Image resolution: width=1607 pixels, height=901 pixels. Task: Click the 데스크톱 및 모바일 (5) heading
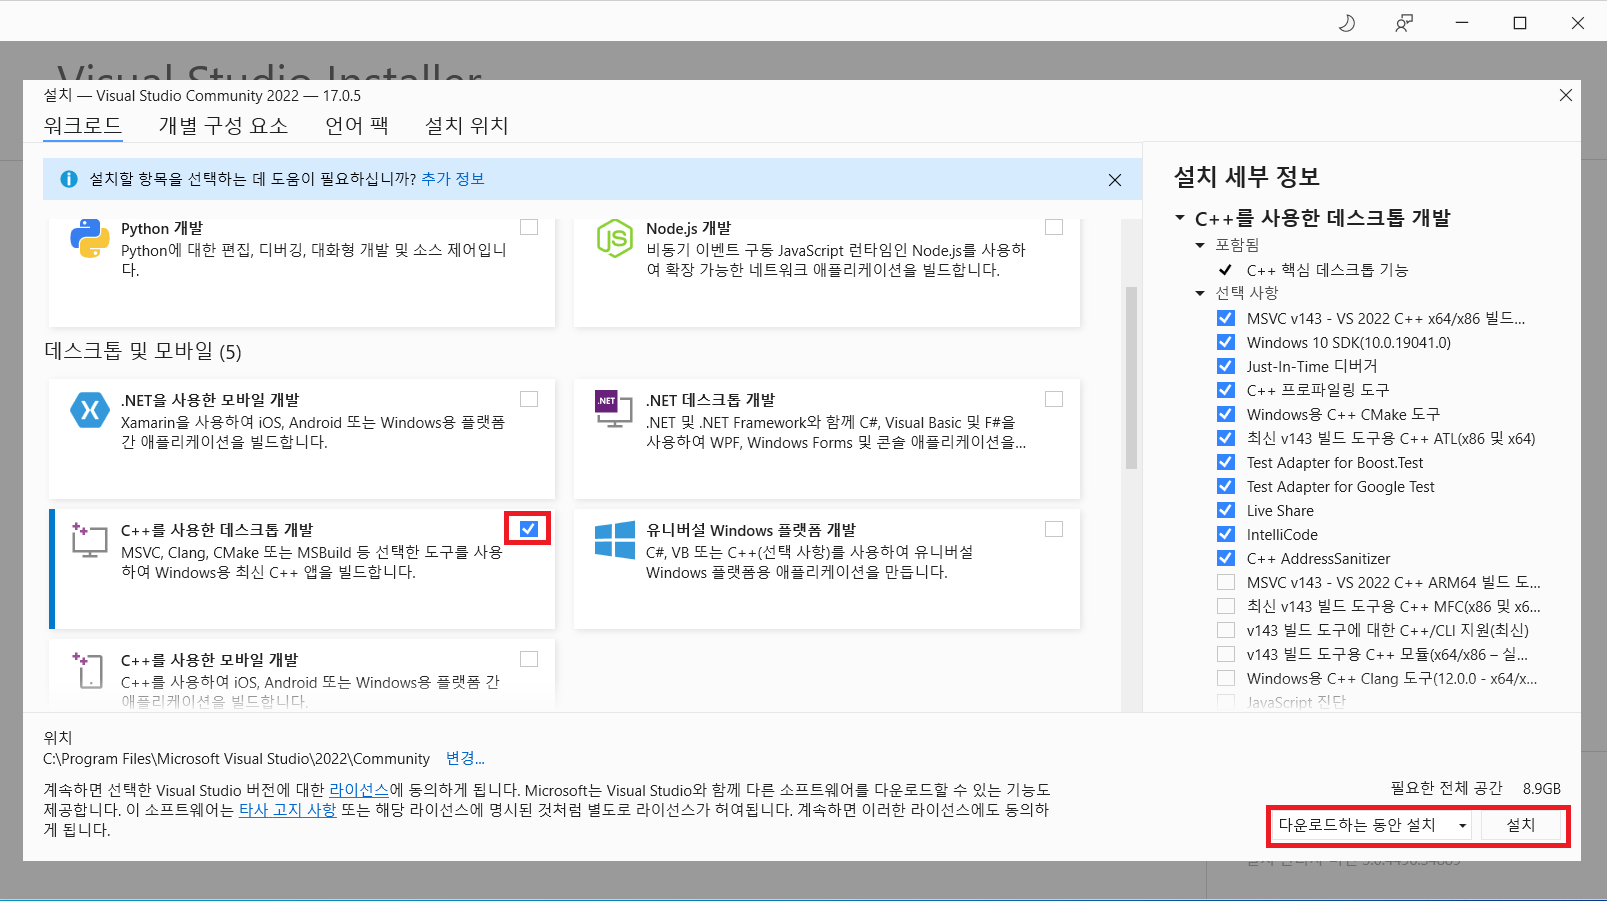pyautogui.click(x=143, y=351)
